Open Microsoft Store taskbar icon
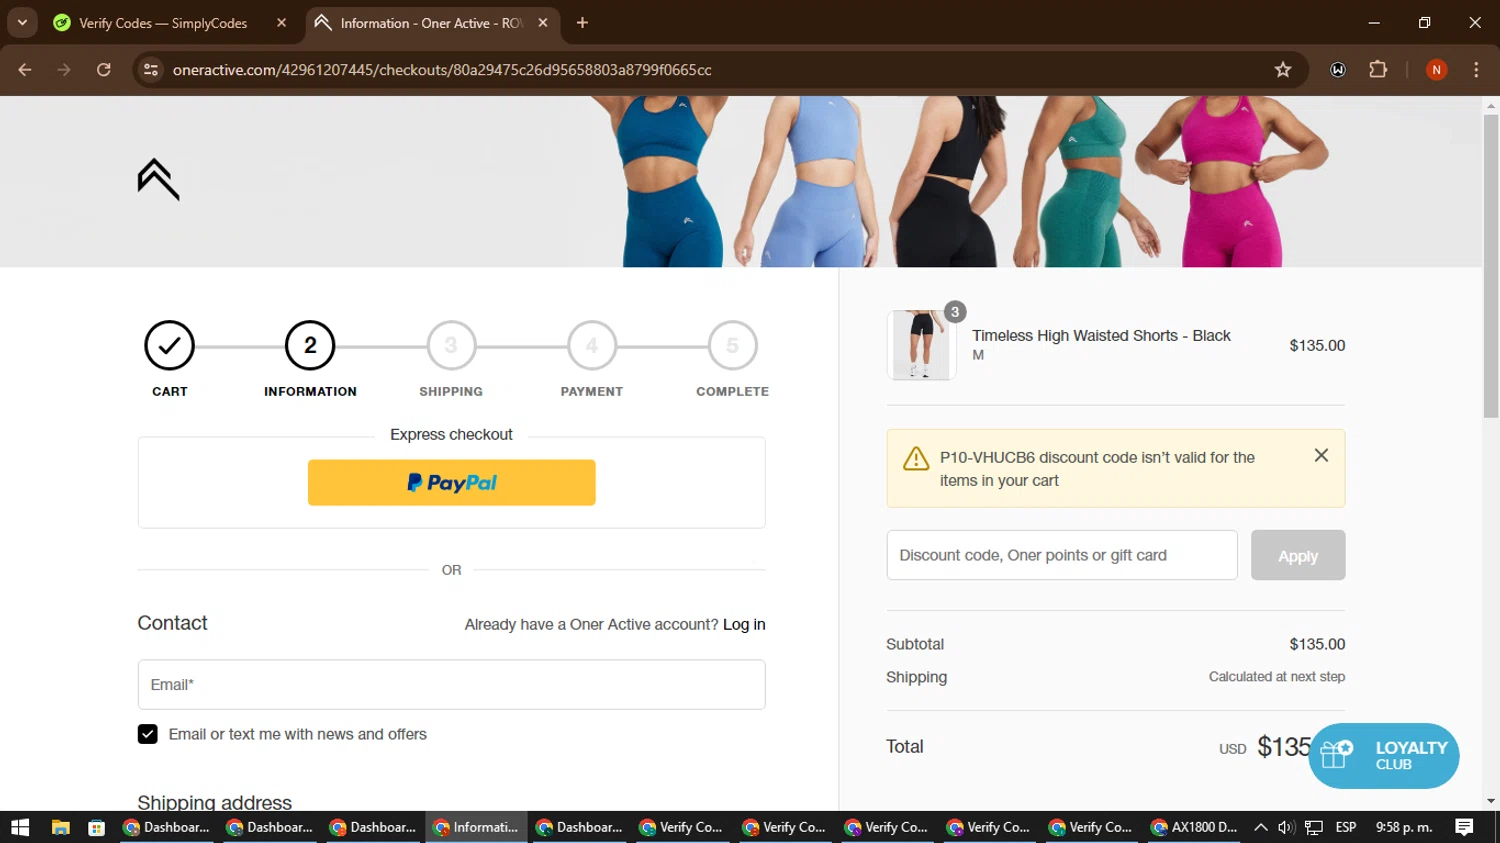Screen dimensions: 1500x843 tap(96, 828)
